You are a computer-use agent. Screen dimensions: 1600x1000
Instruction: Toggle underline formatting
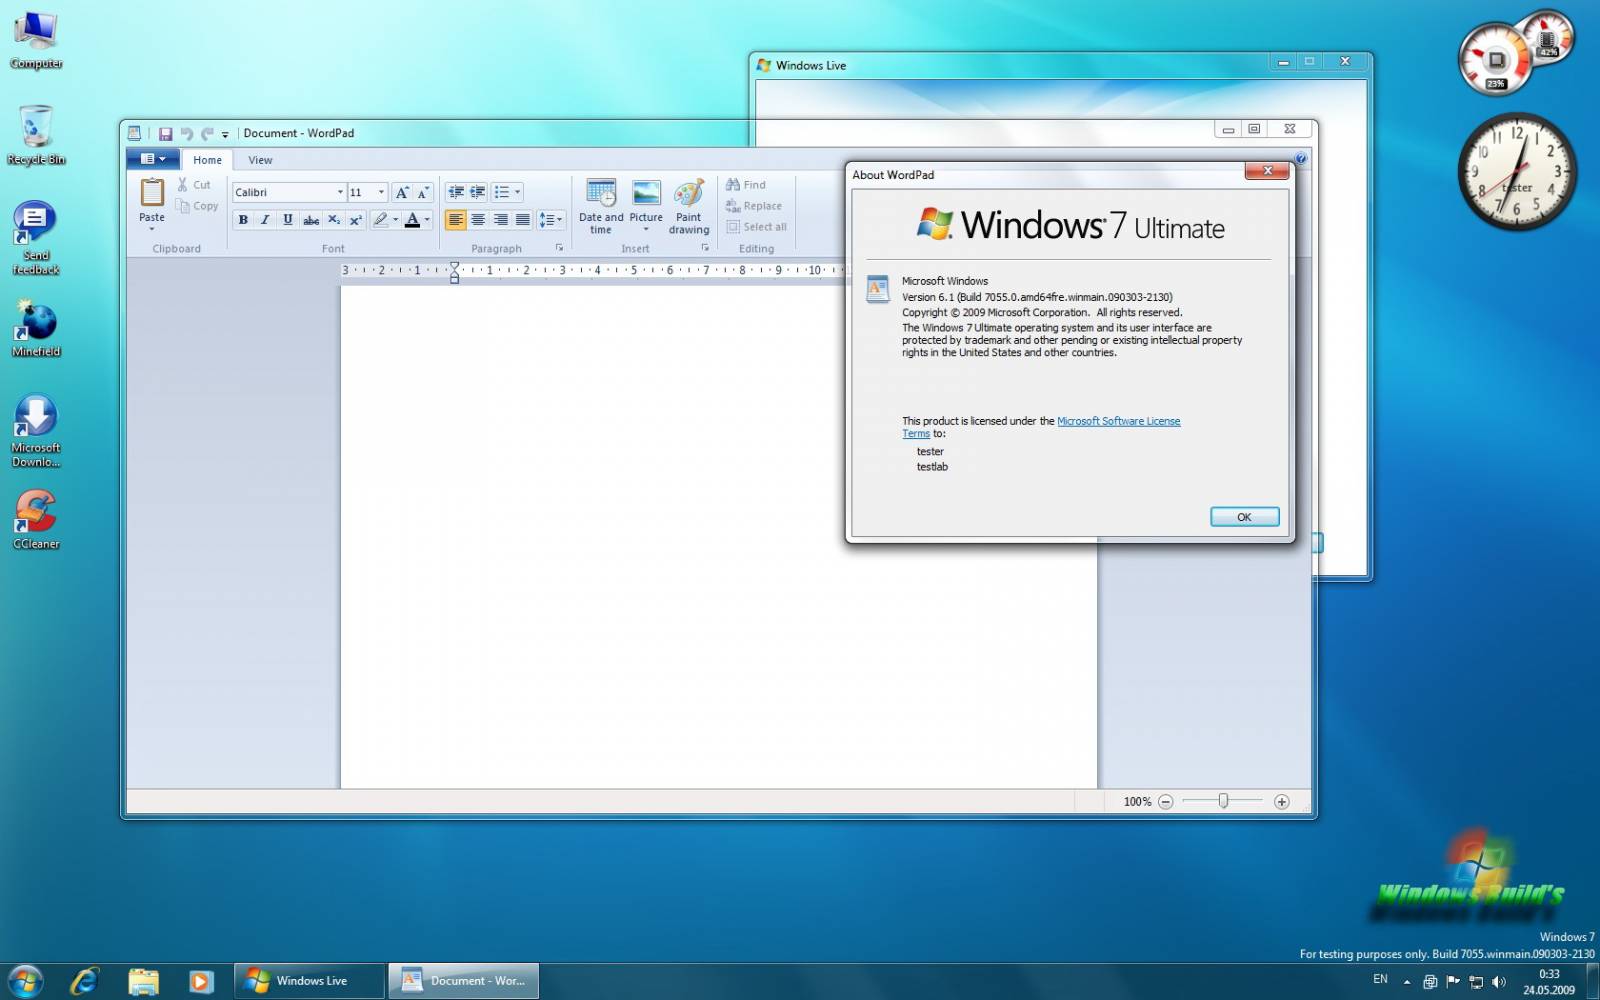click(x=288, y=220)
